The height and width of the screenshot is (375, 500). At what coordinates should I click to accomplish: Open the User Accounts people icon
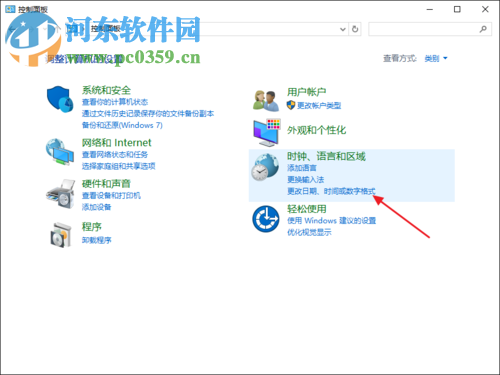coord(266,101)
